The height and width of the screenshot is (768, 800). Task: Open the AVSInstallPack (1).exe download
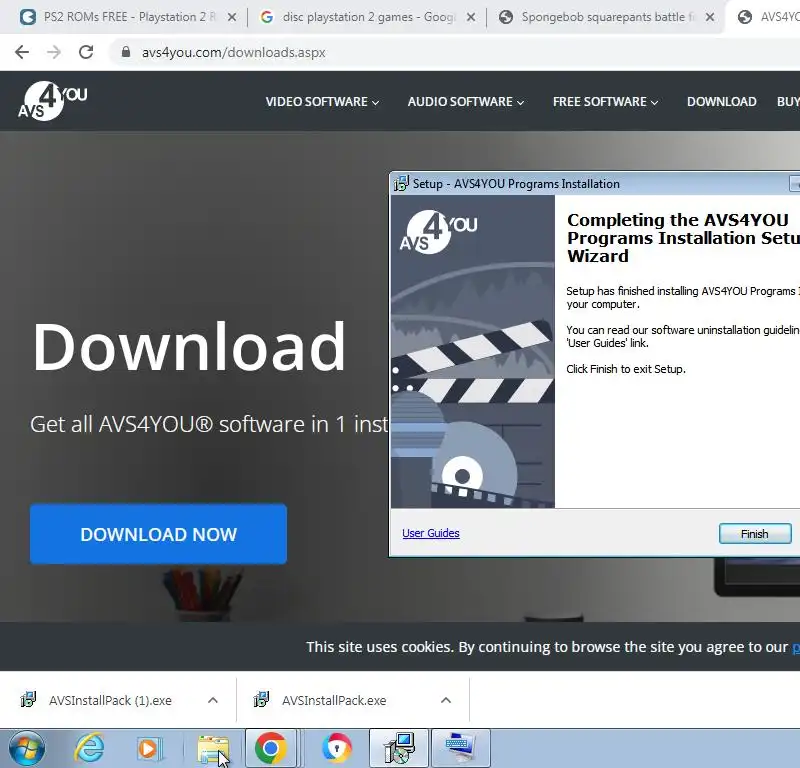(110, 701)
